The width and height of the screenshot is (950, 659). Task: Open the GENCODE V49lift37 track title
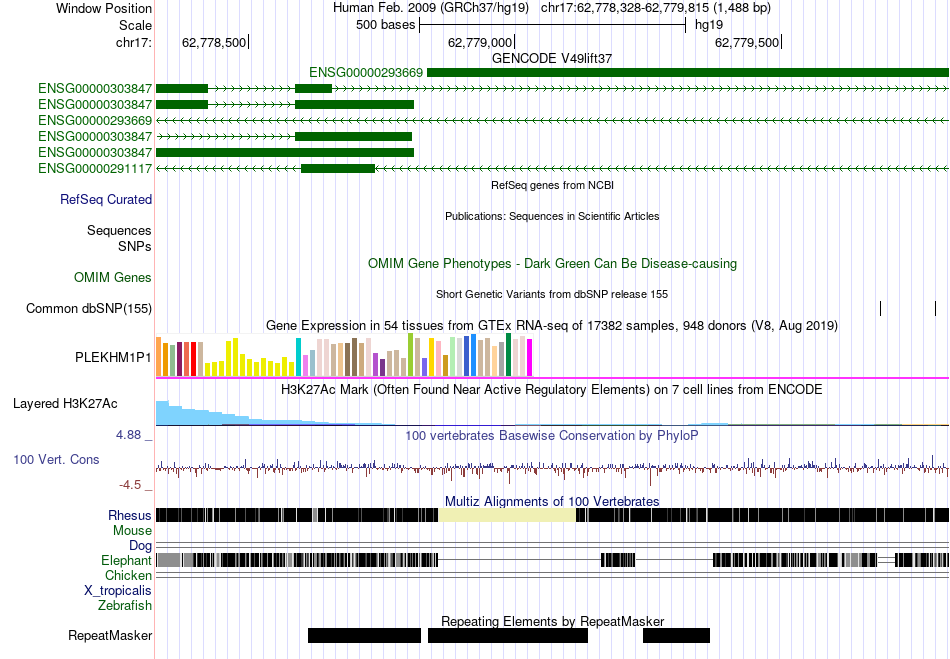tap(552, 59)
